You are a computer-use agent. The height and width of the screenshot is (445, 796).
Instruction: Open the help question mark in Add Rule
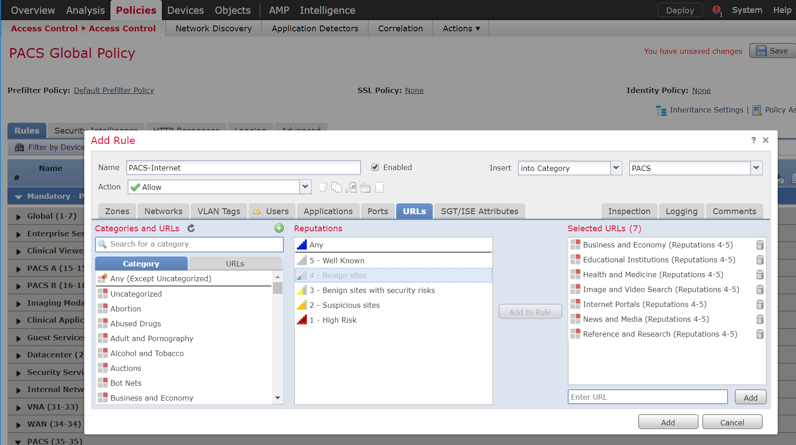coord(753,141)
